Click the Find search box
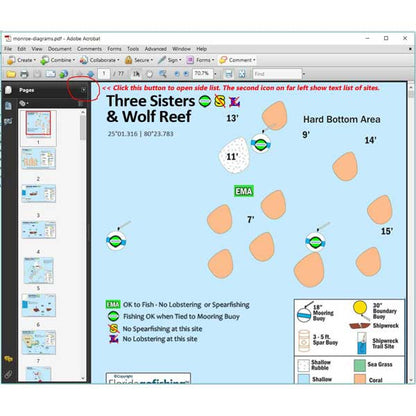 (277, 74)
